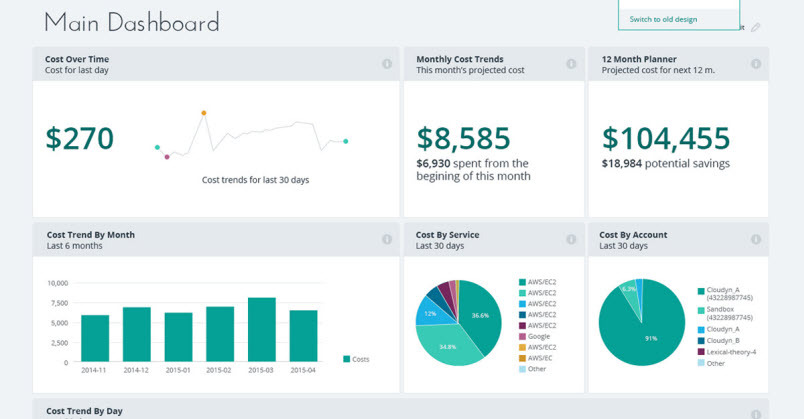Click the Cost Trend By Day panel header
804x419 pixels.
coord(83,411)
